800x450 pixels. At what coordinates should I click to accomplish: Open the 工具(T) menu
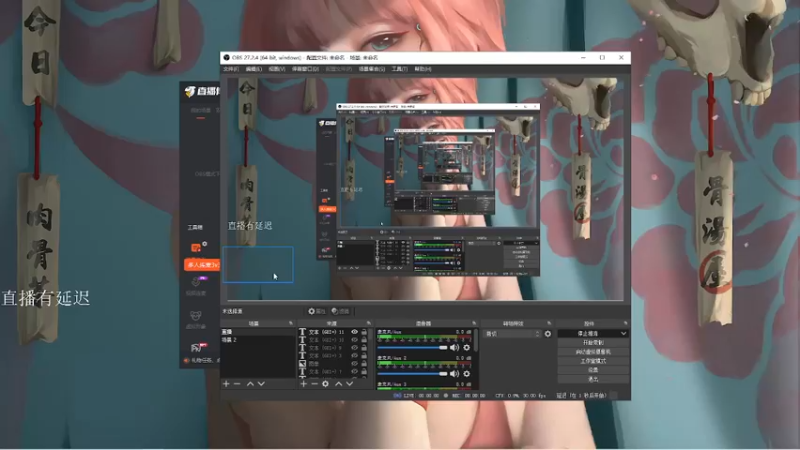tap(399, 69)
